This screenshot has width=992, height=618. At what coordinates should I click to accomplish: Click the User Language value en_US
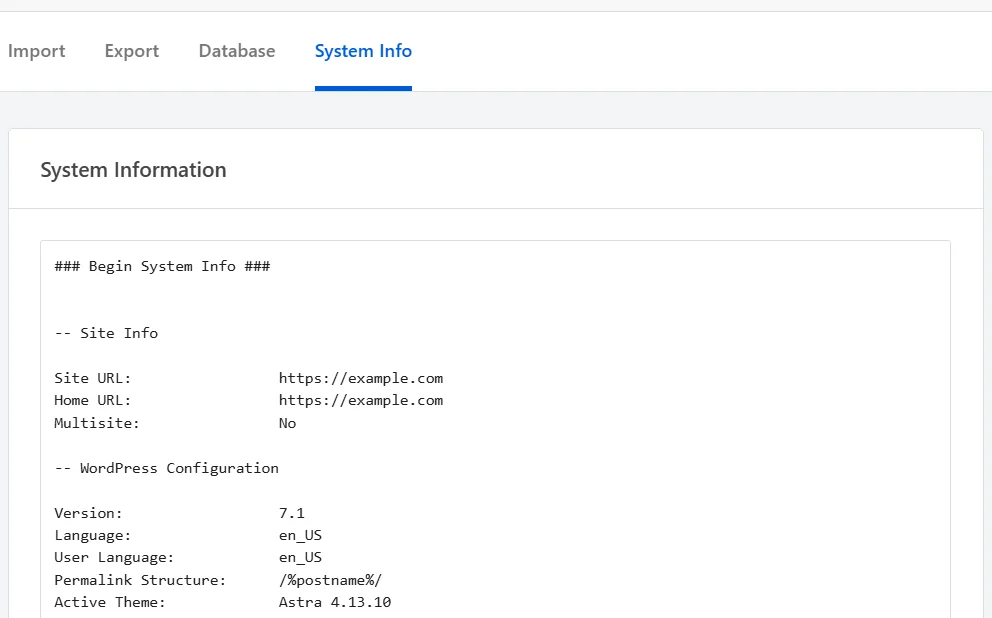coord(300,557)
